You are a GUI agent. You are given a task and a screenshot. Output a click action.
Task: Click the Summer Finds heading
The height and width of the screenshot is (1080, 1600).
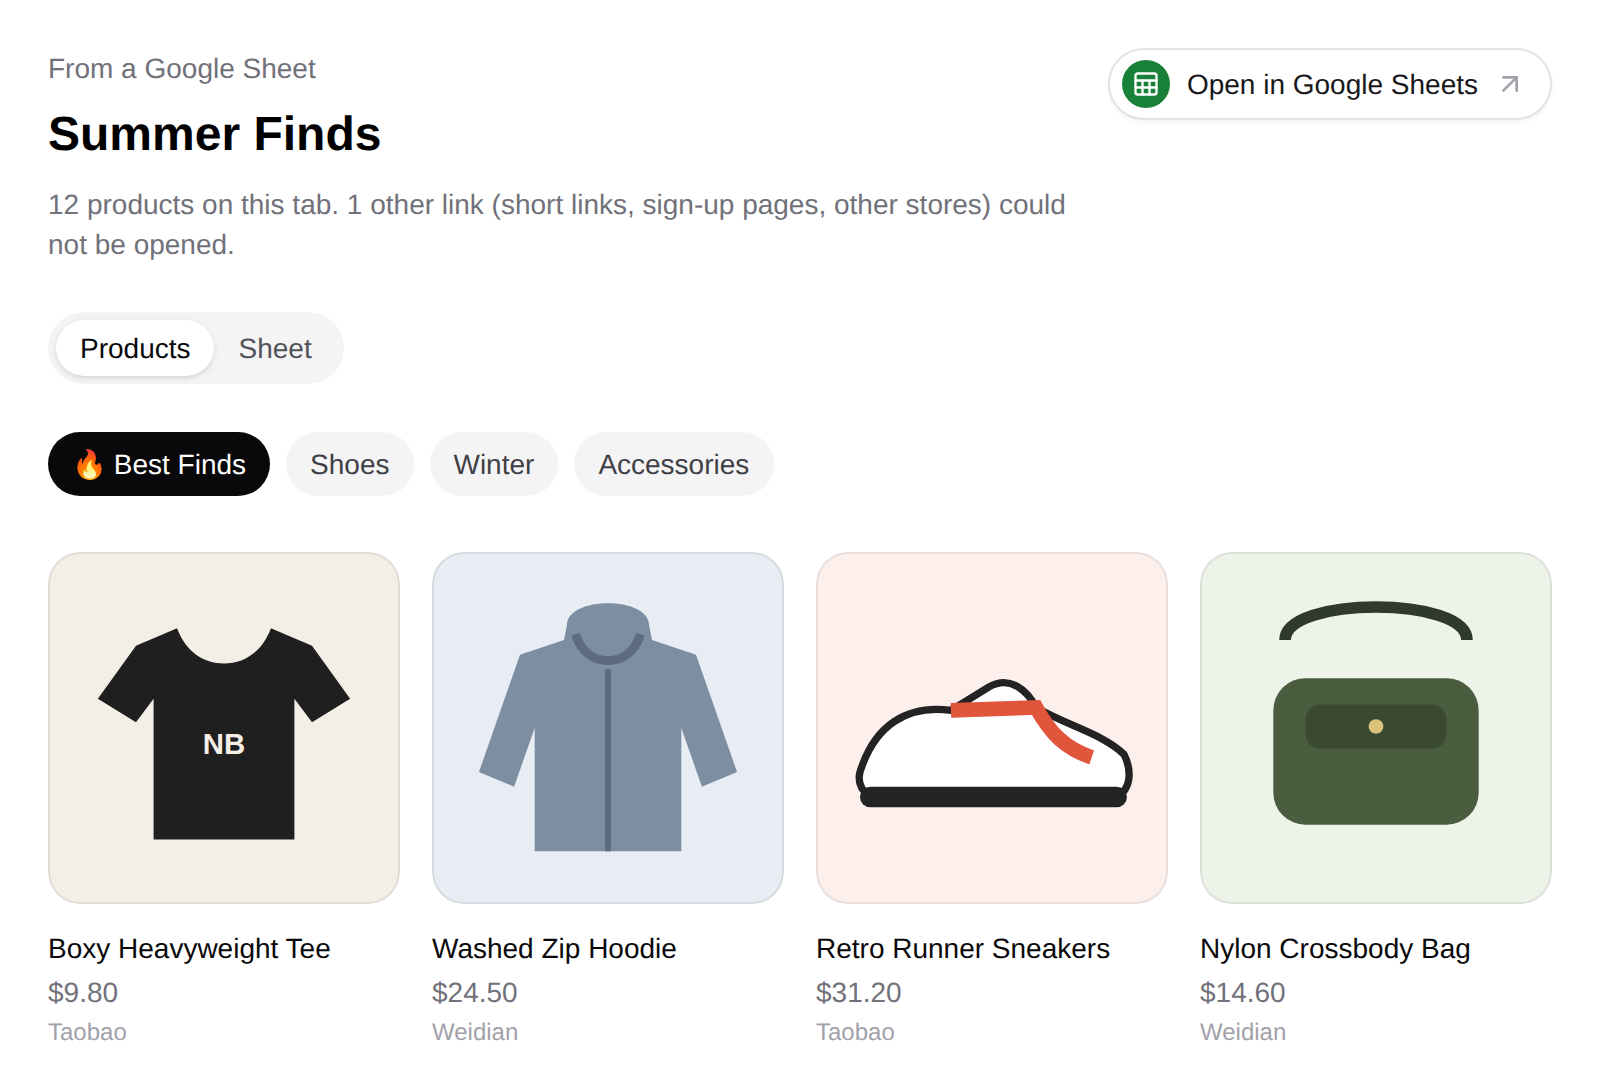click(x=215, y=134)
